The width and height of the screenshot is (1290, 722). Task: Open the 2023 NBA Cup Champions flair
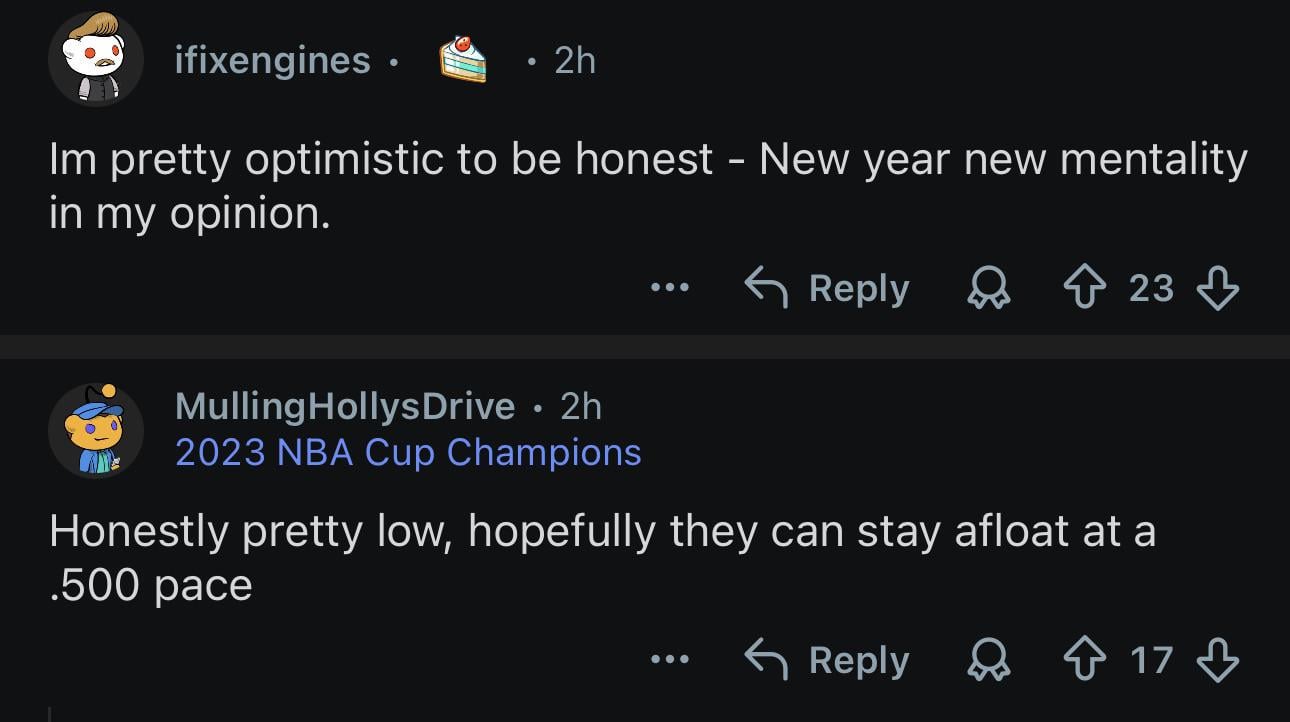pyautogui.click(x=407, y=452)
